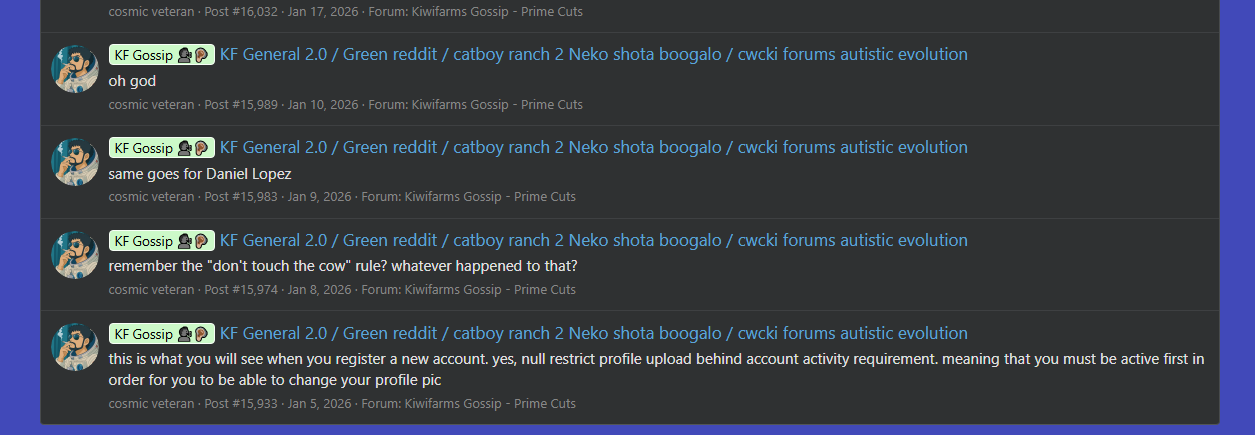Click the avatar beside the "oh god" post
This screenshot has width=1255, height=435.
[75, 69]
